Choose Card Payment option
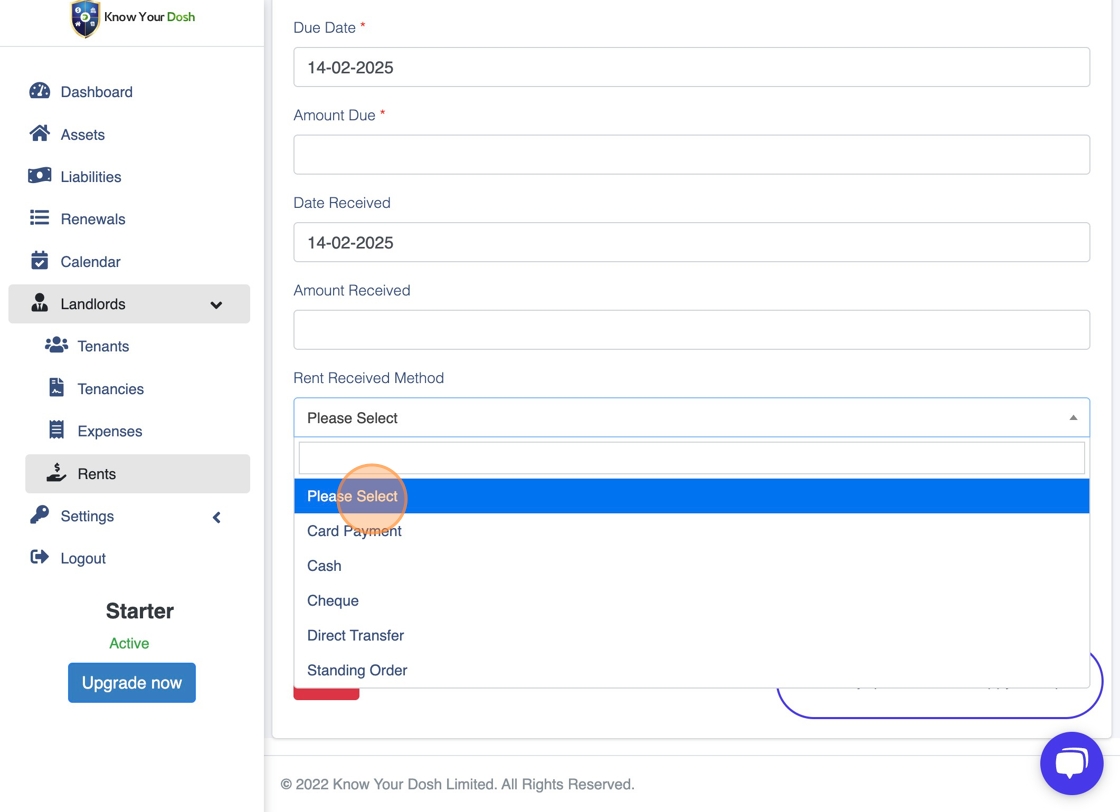 coord(354,531)
